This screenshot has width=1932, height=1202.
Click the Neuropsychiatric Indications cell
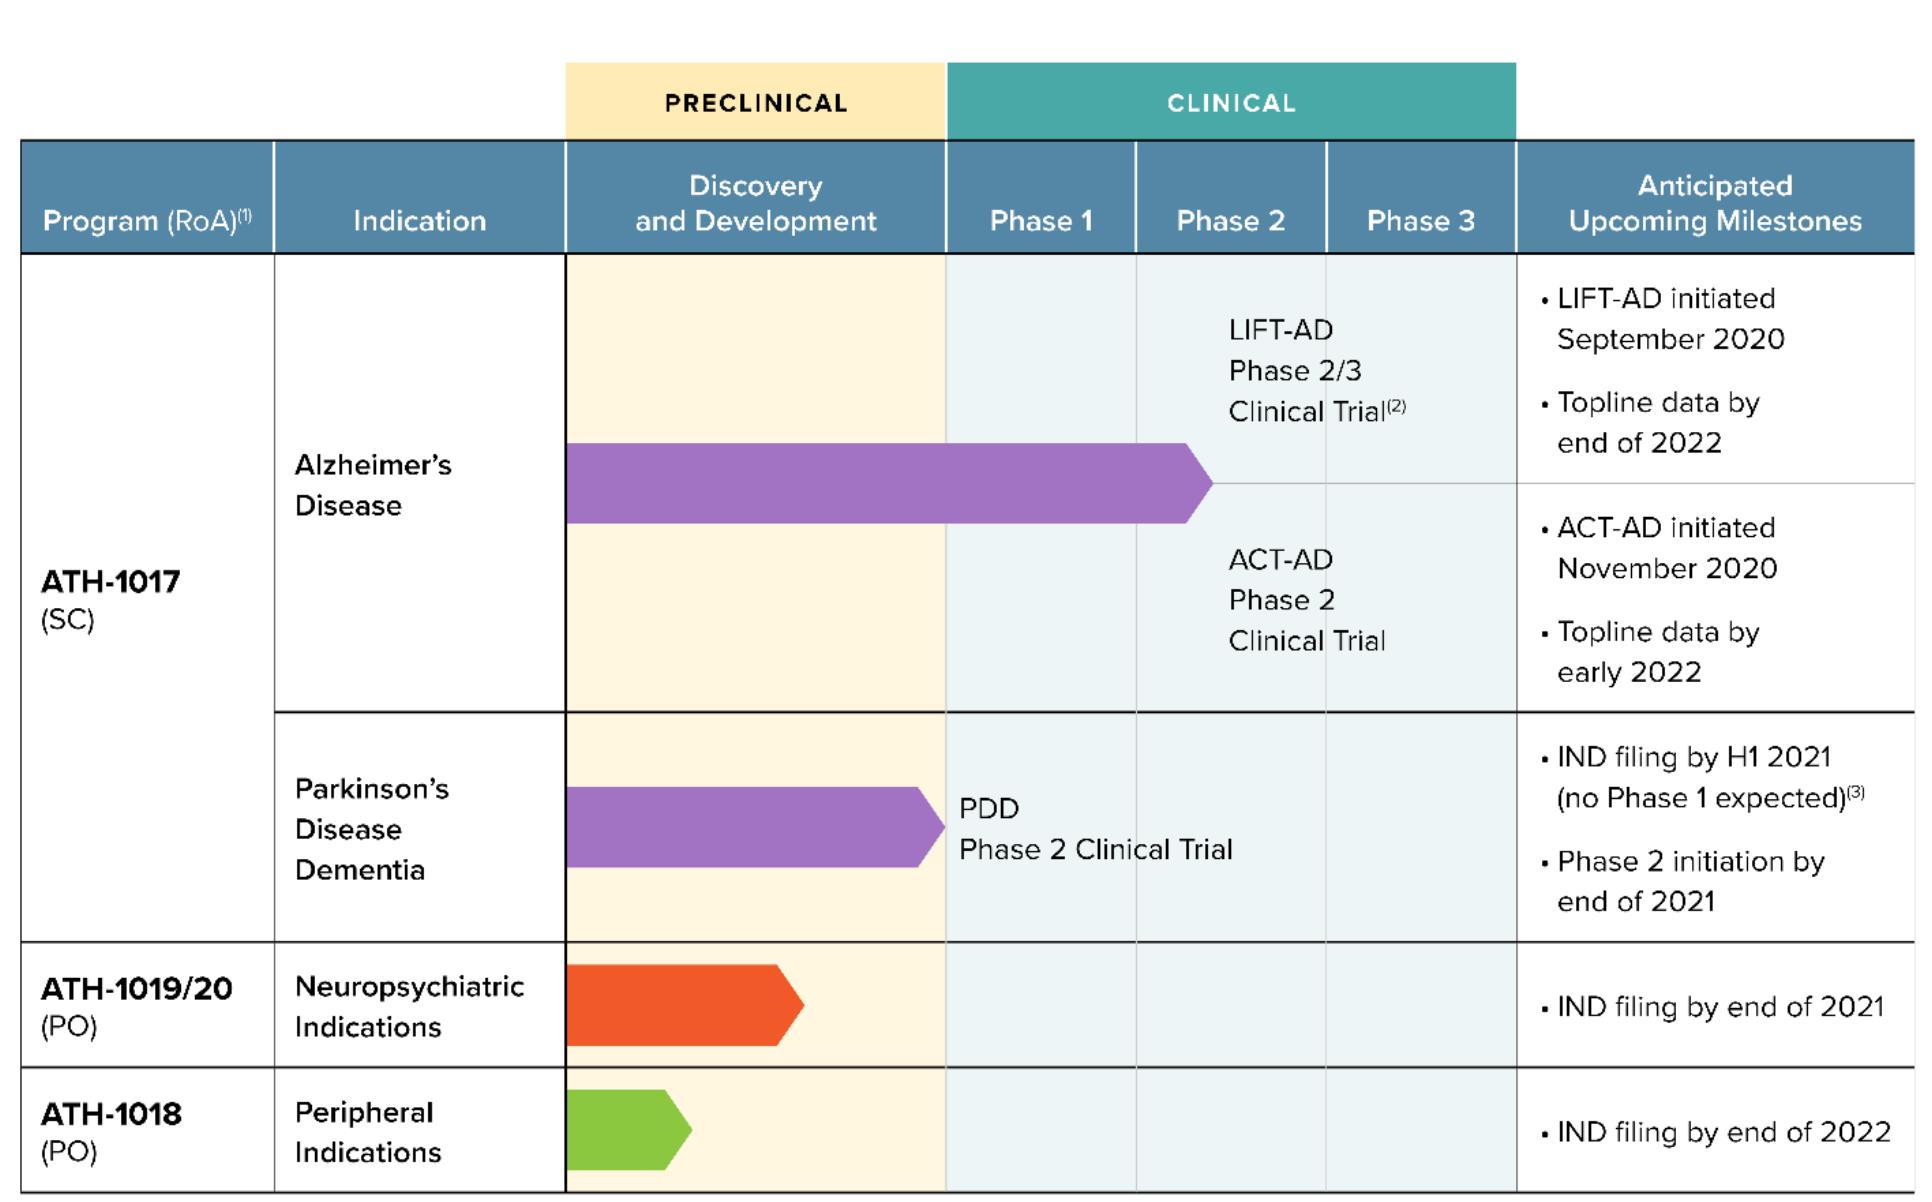click(x=408, y=1006)
